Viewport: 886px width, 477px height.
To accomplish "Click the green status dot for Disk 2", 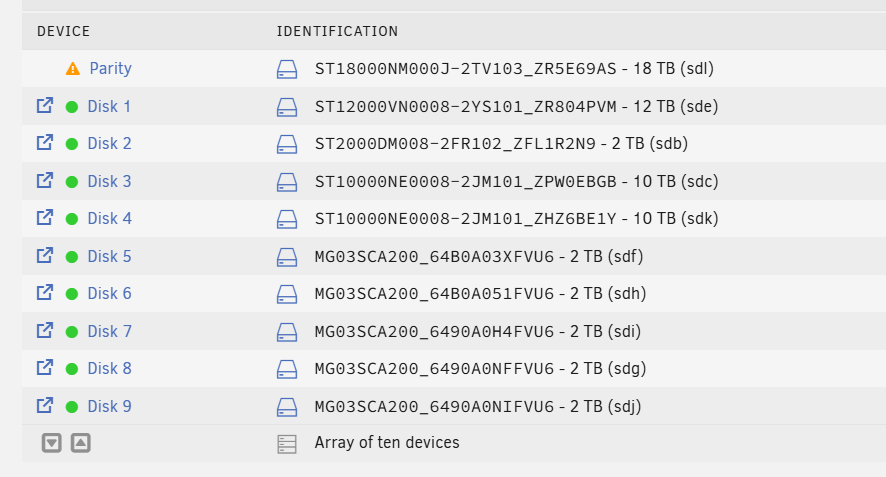I will click(x=72, y=144).
